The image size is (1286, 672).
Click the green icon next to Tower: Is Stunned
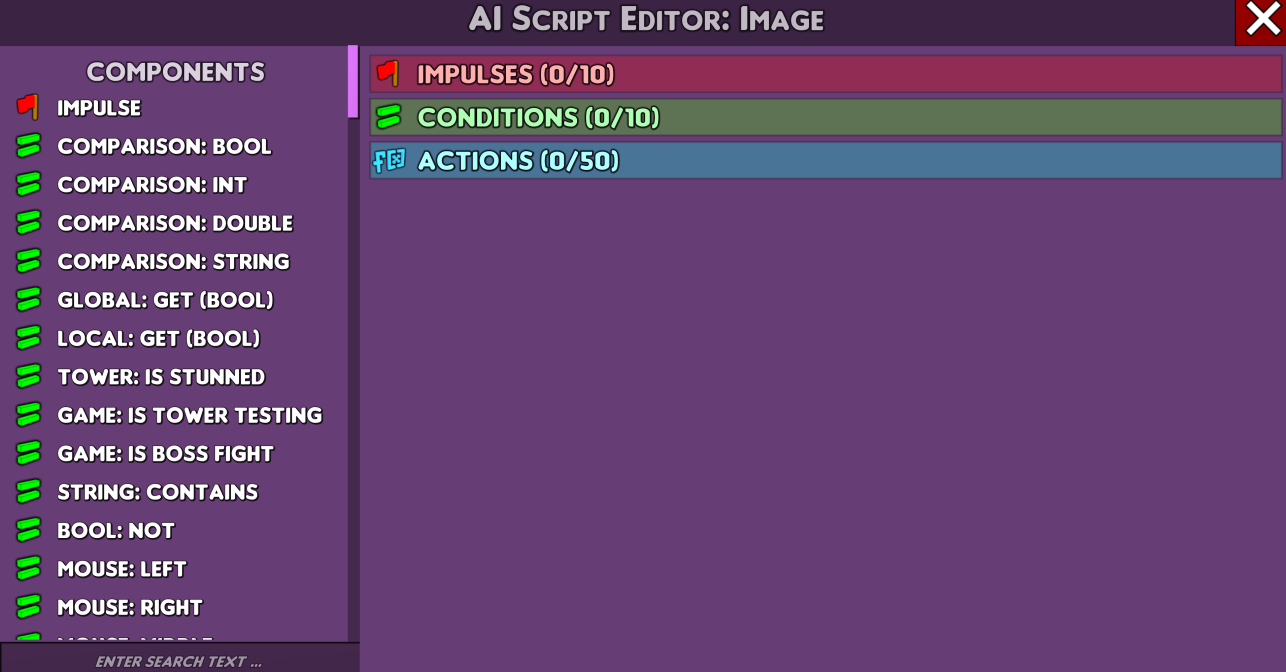click(x=28, y=377)
